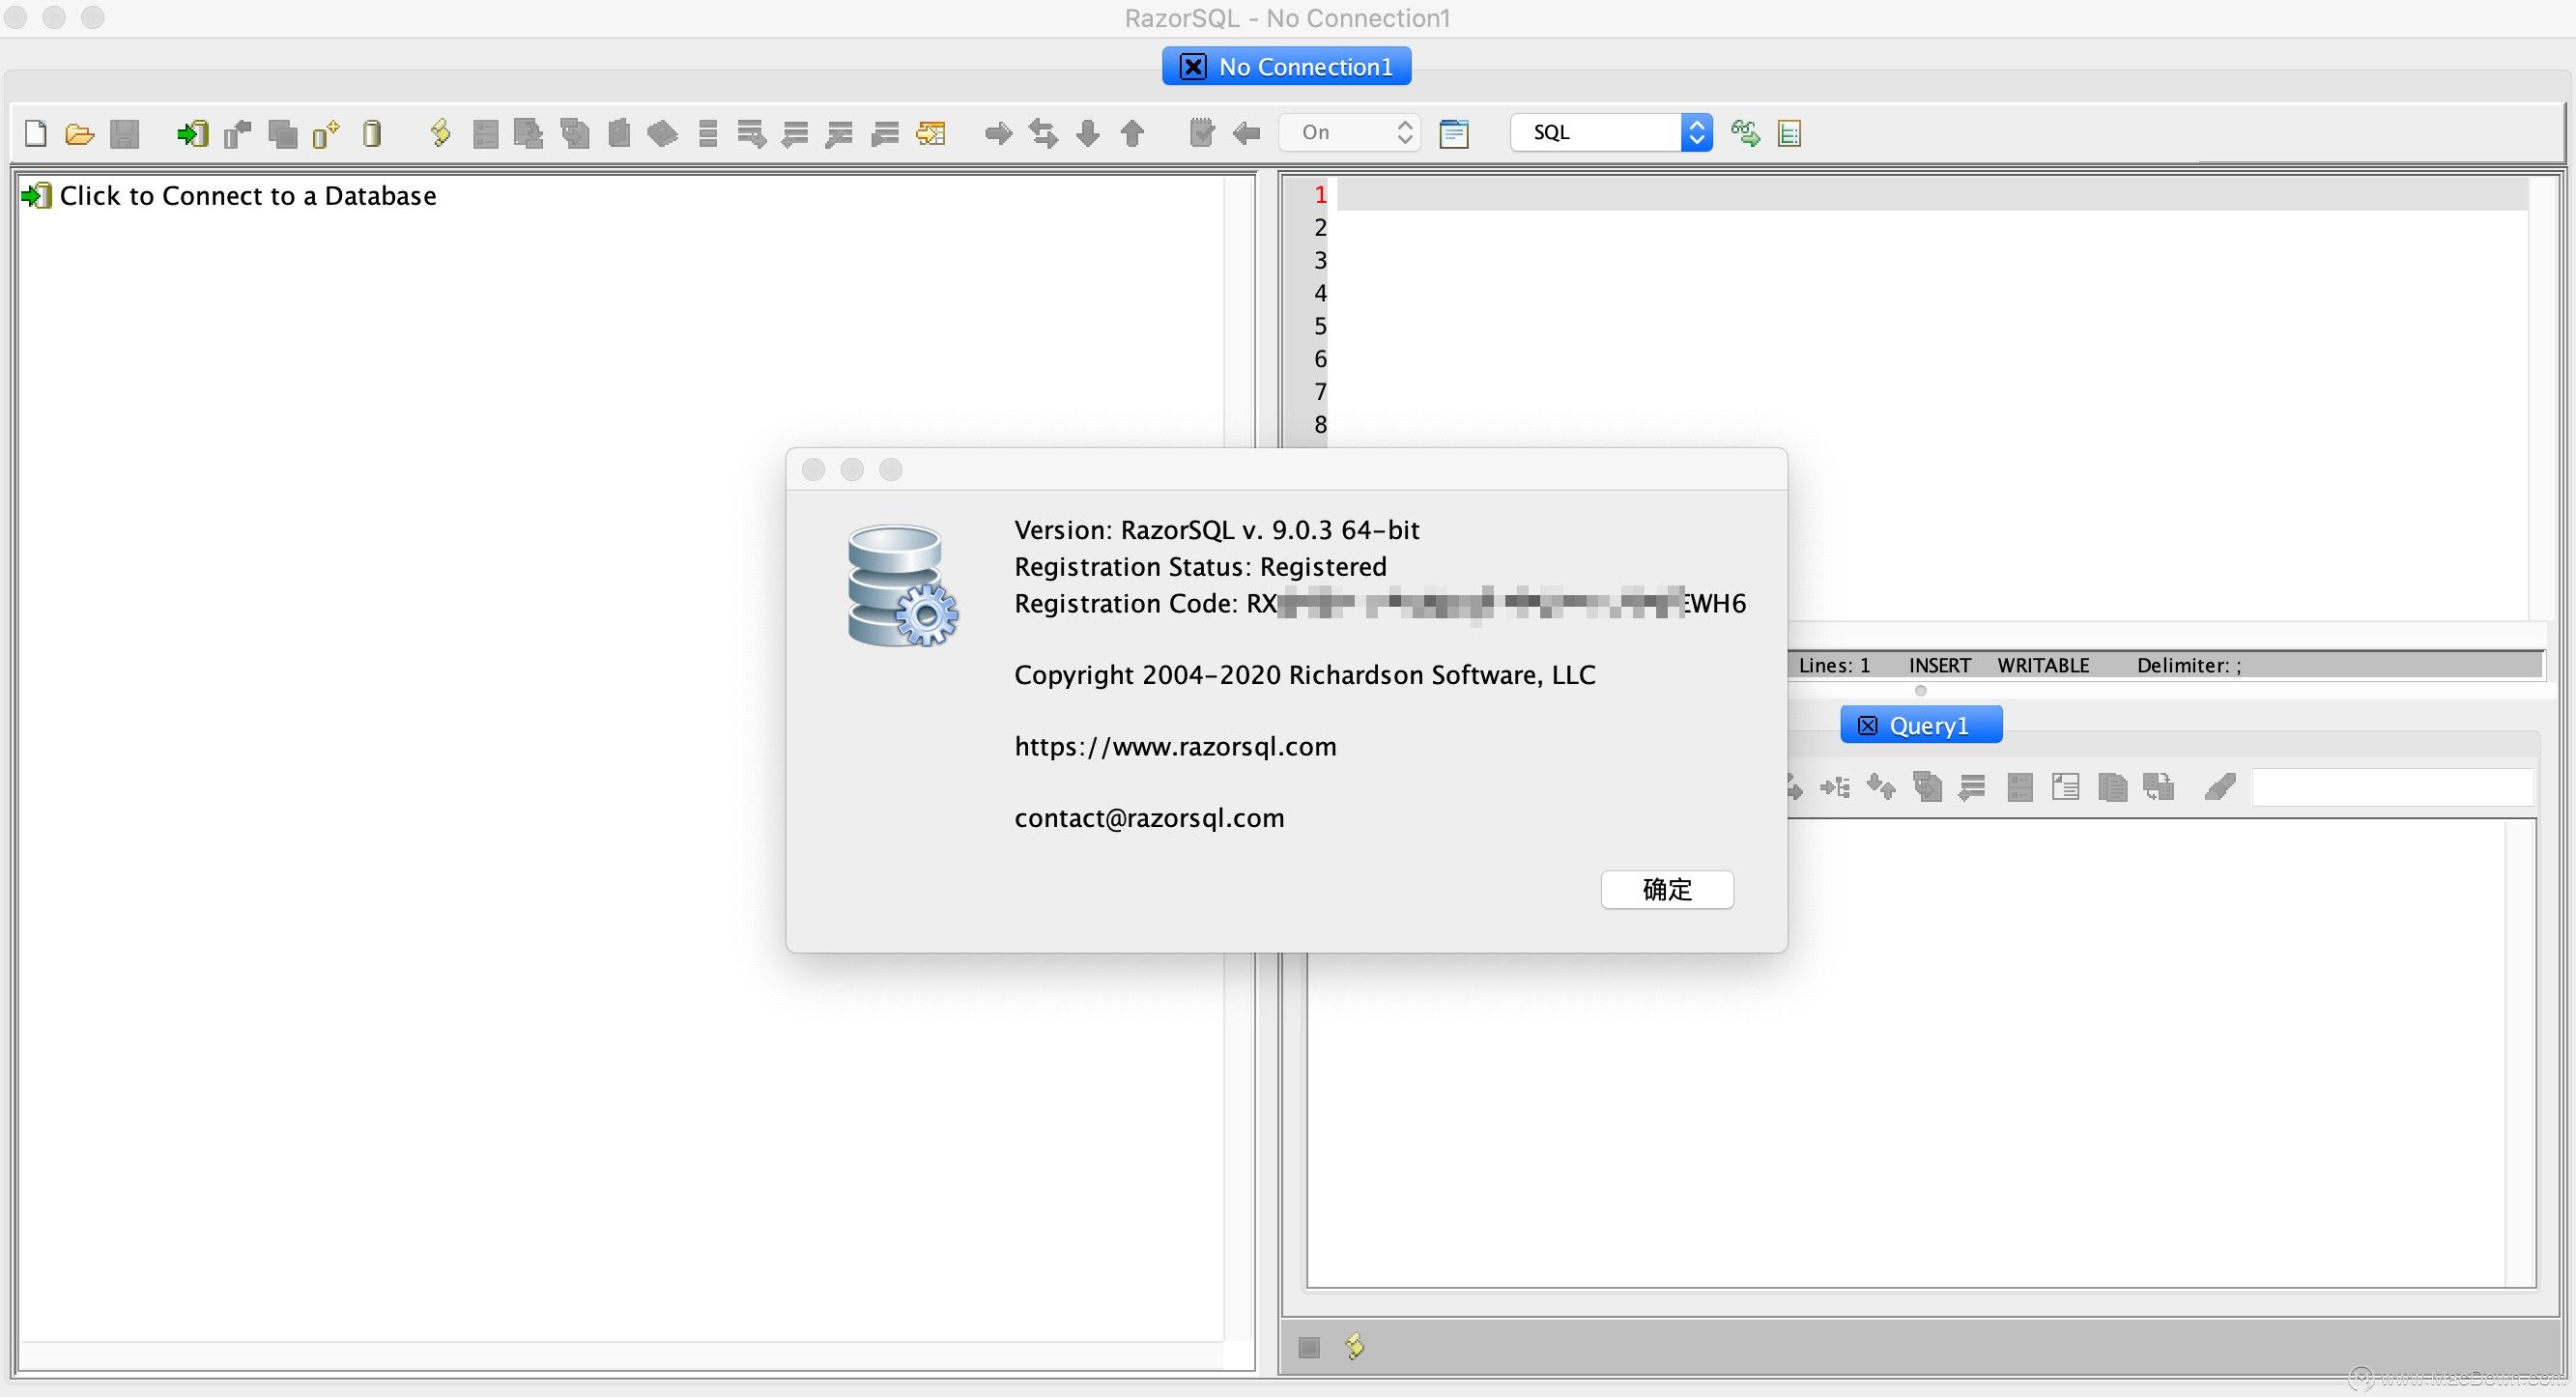Click the gray up arrow in the main toolbar

pyautogui.click(x=1132, y=133)
